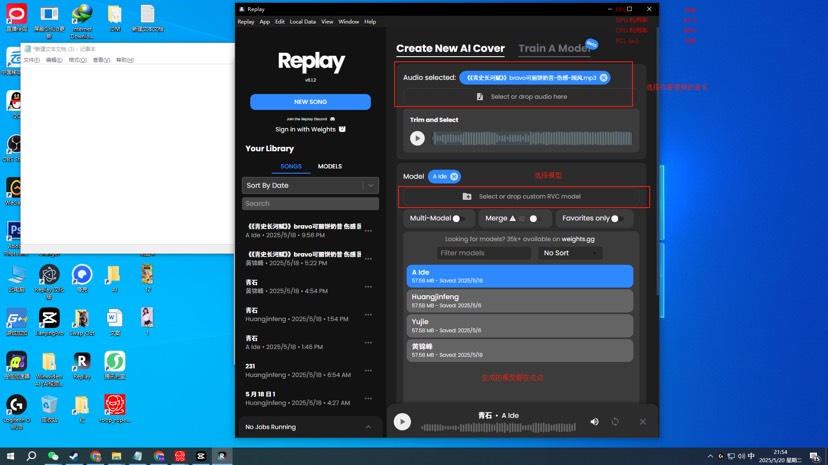The width and height of the screenshot is (828, 465).
Task: Click folder icon to select RVC model
Action: click(467, 196)
